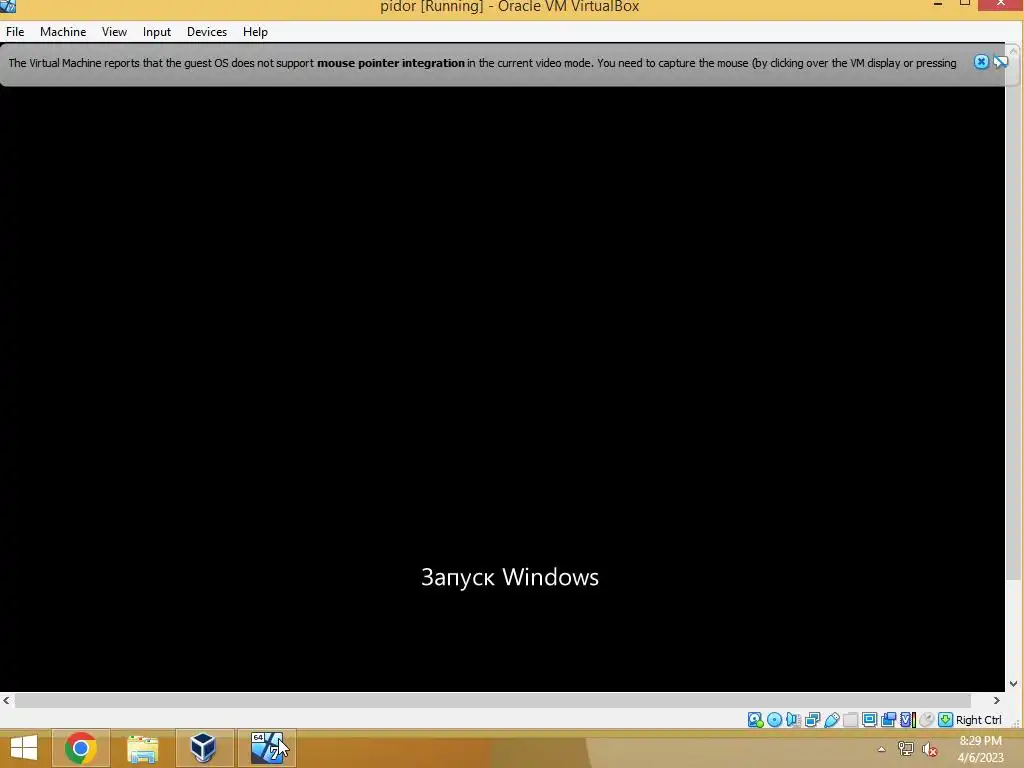Click the VirtualBox window title bar icon

8,6
